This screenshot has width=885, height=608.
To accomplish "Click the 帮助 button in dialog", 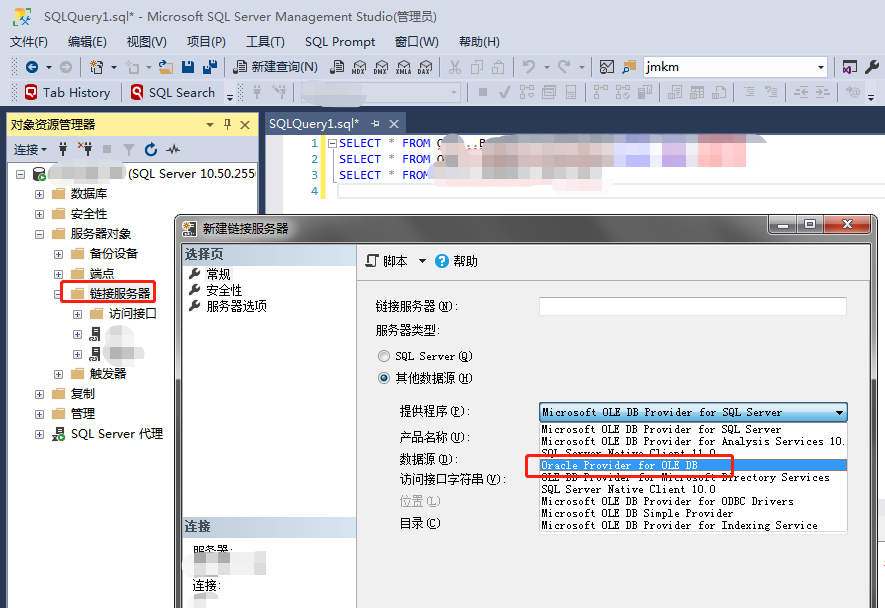I will pyautogui.click(x=457, y=261).
